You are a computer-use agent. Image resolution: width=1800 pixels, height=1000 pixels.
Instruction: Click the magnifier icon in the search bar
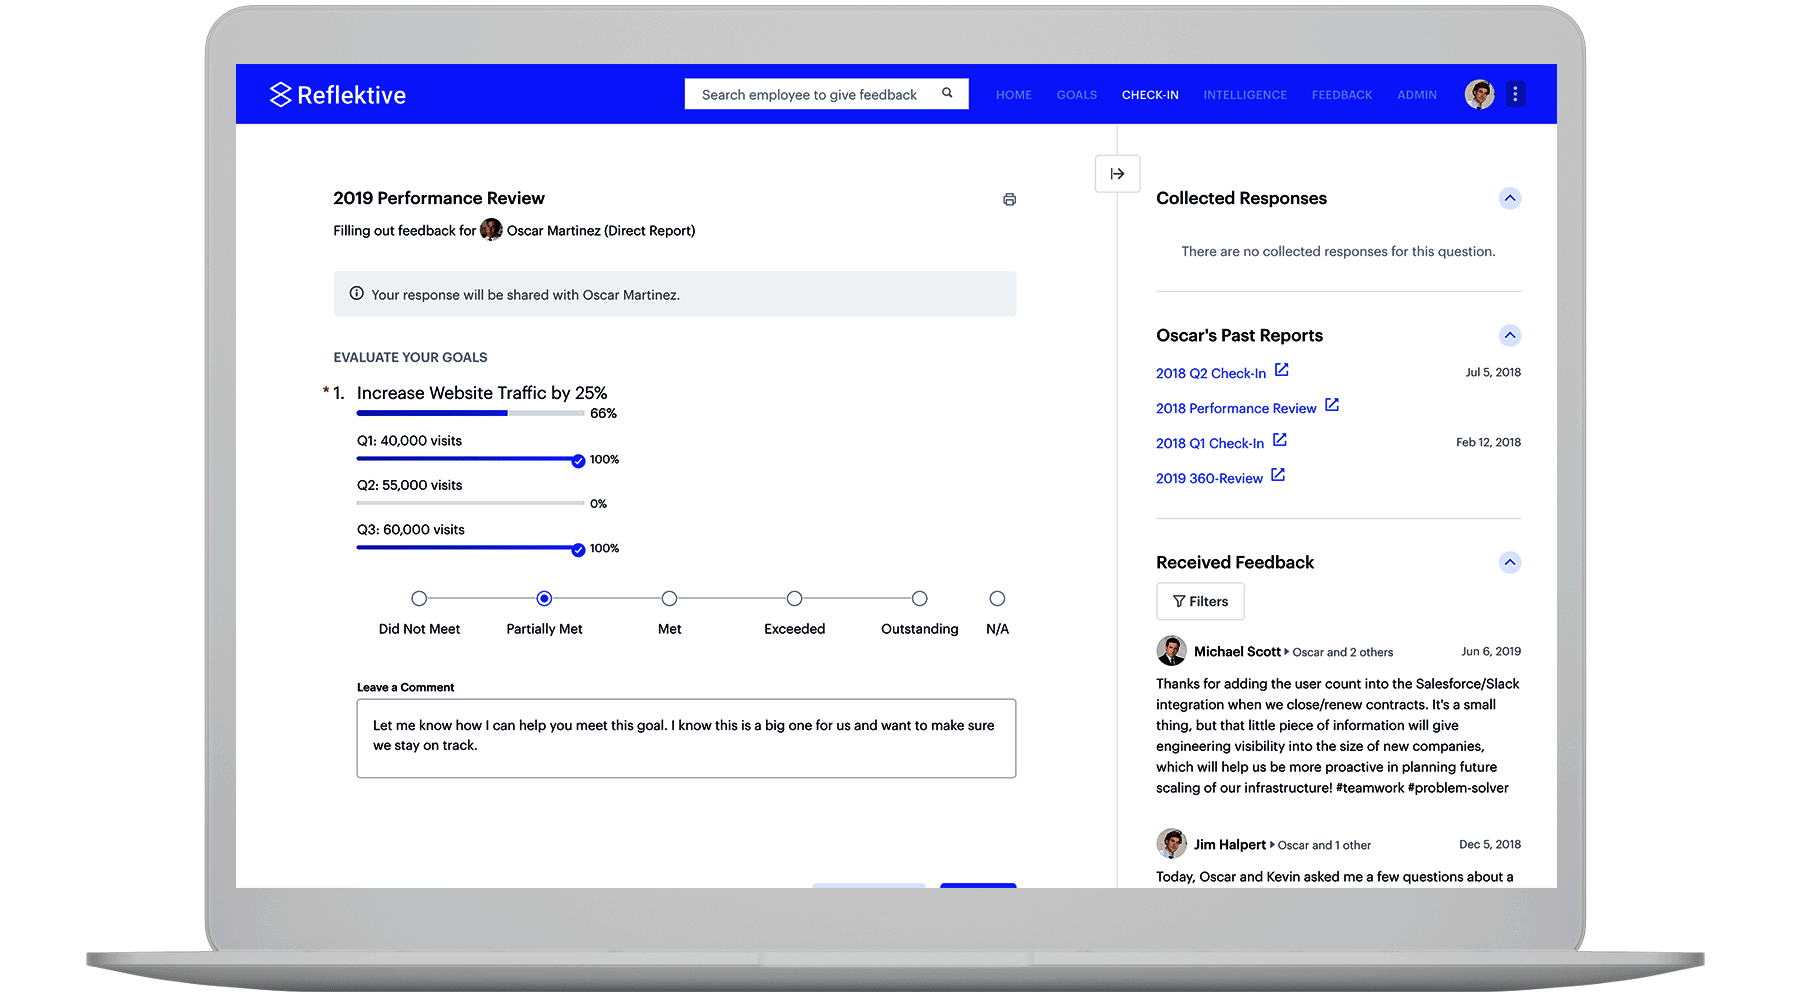pos(946,93)
